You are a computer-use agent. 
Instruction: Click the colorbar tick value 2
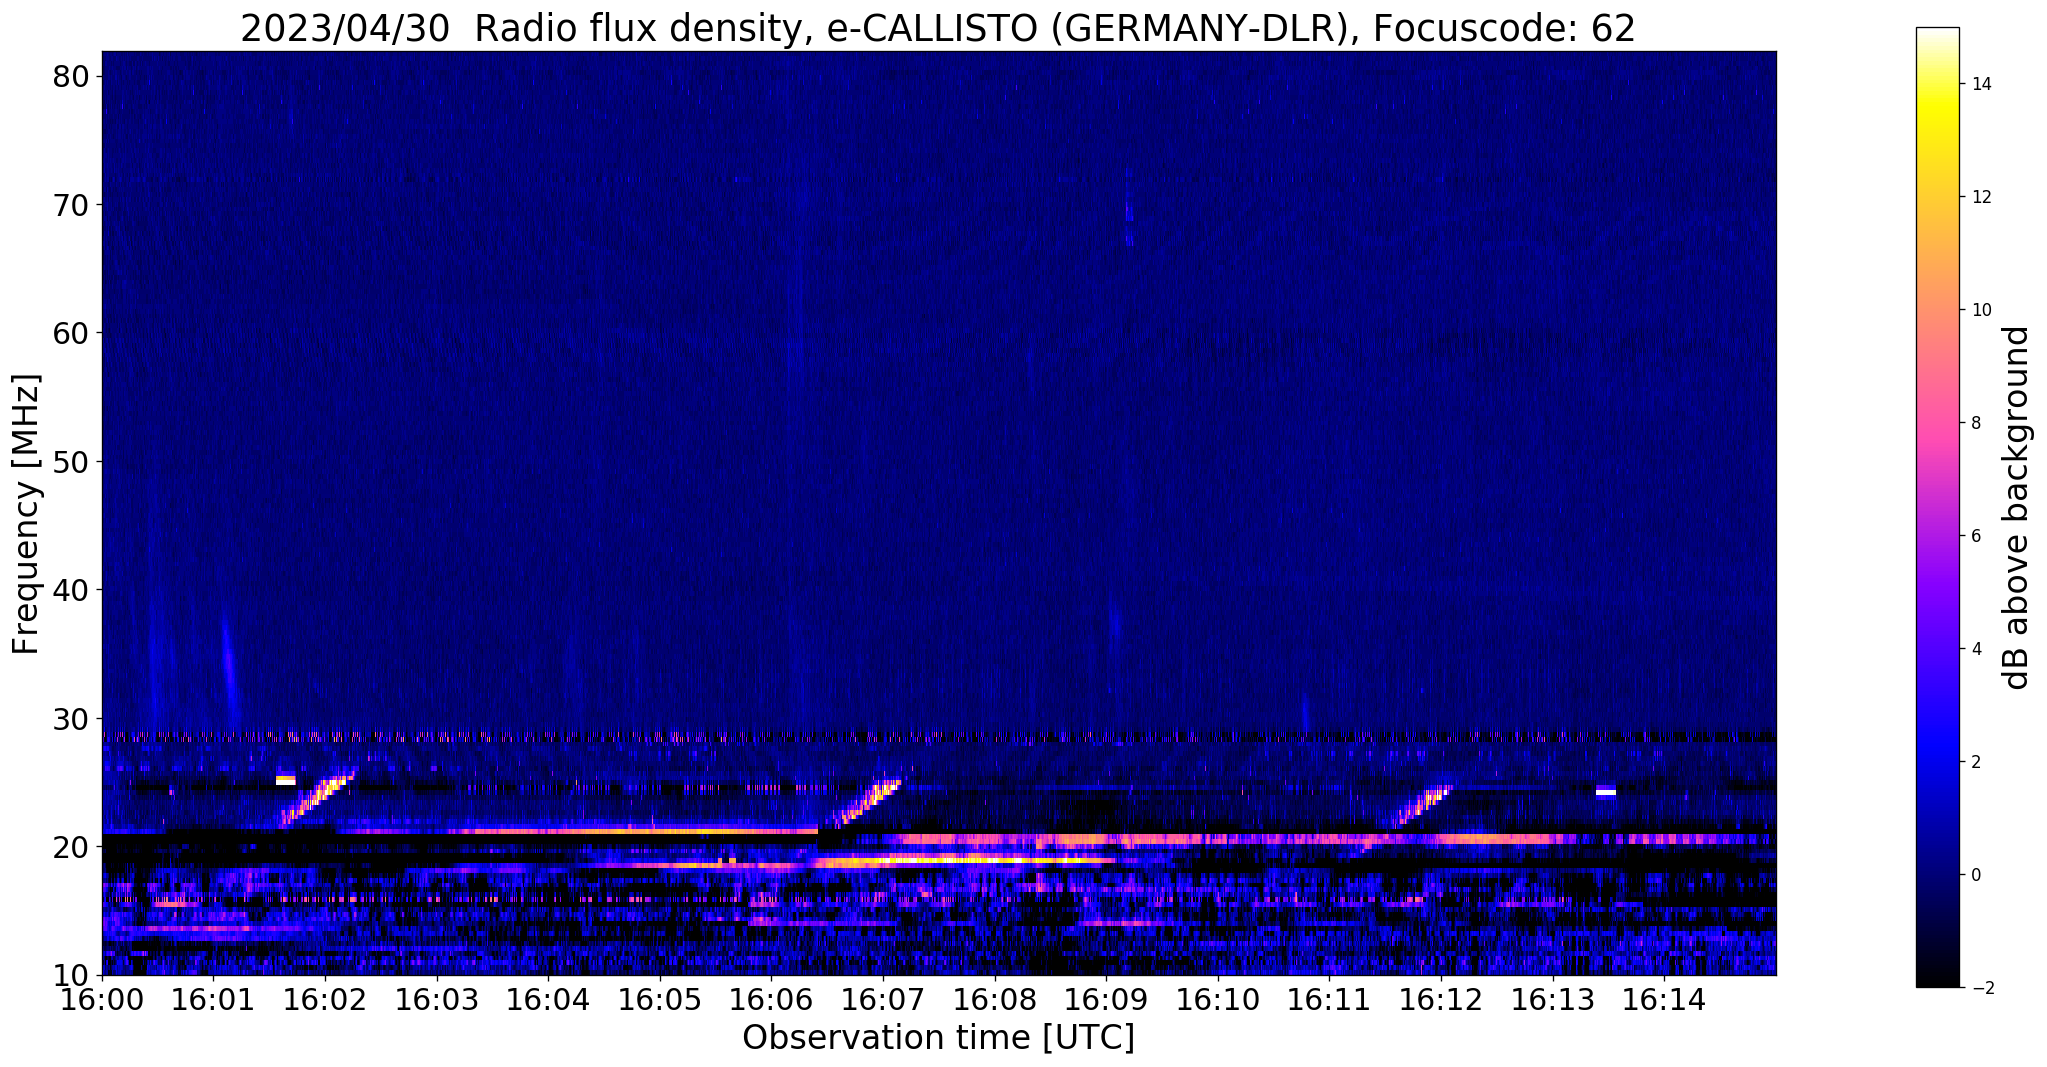[x=1976, y=762]
